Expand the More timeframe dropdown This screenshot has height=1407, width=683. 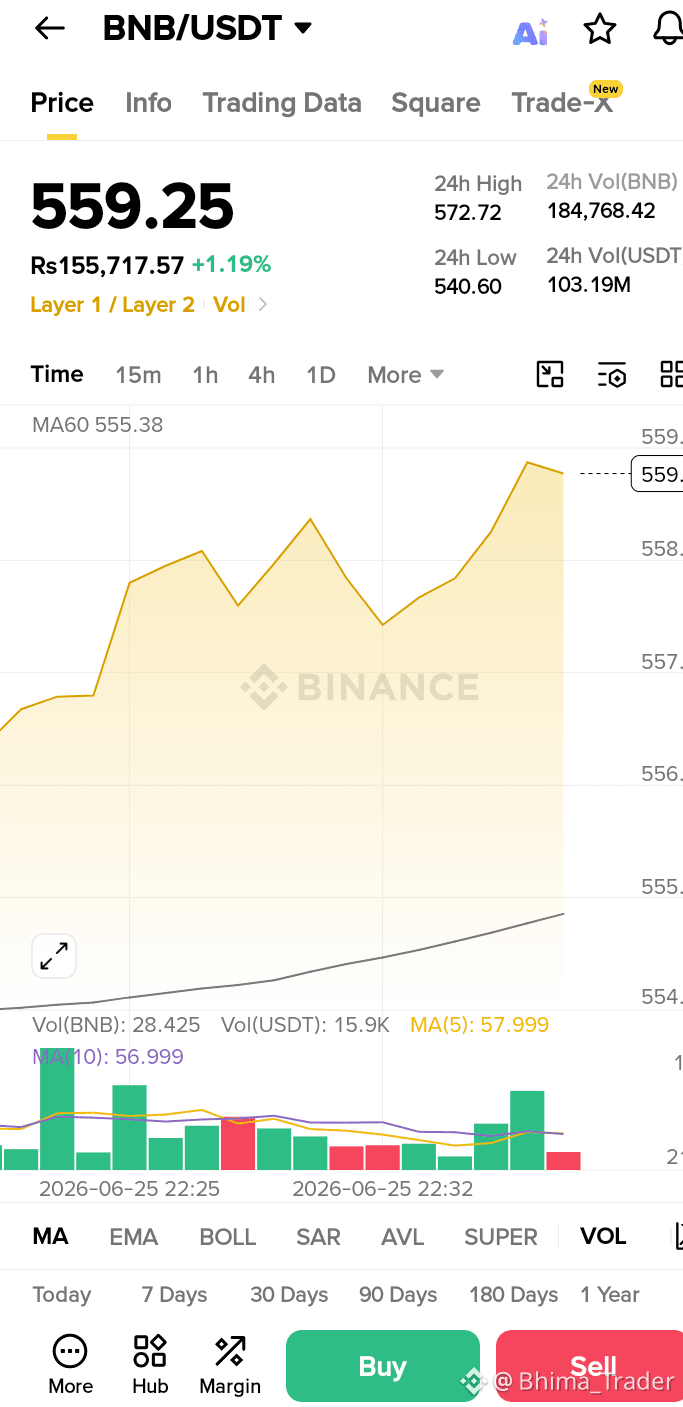(405, 375)
